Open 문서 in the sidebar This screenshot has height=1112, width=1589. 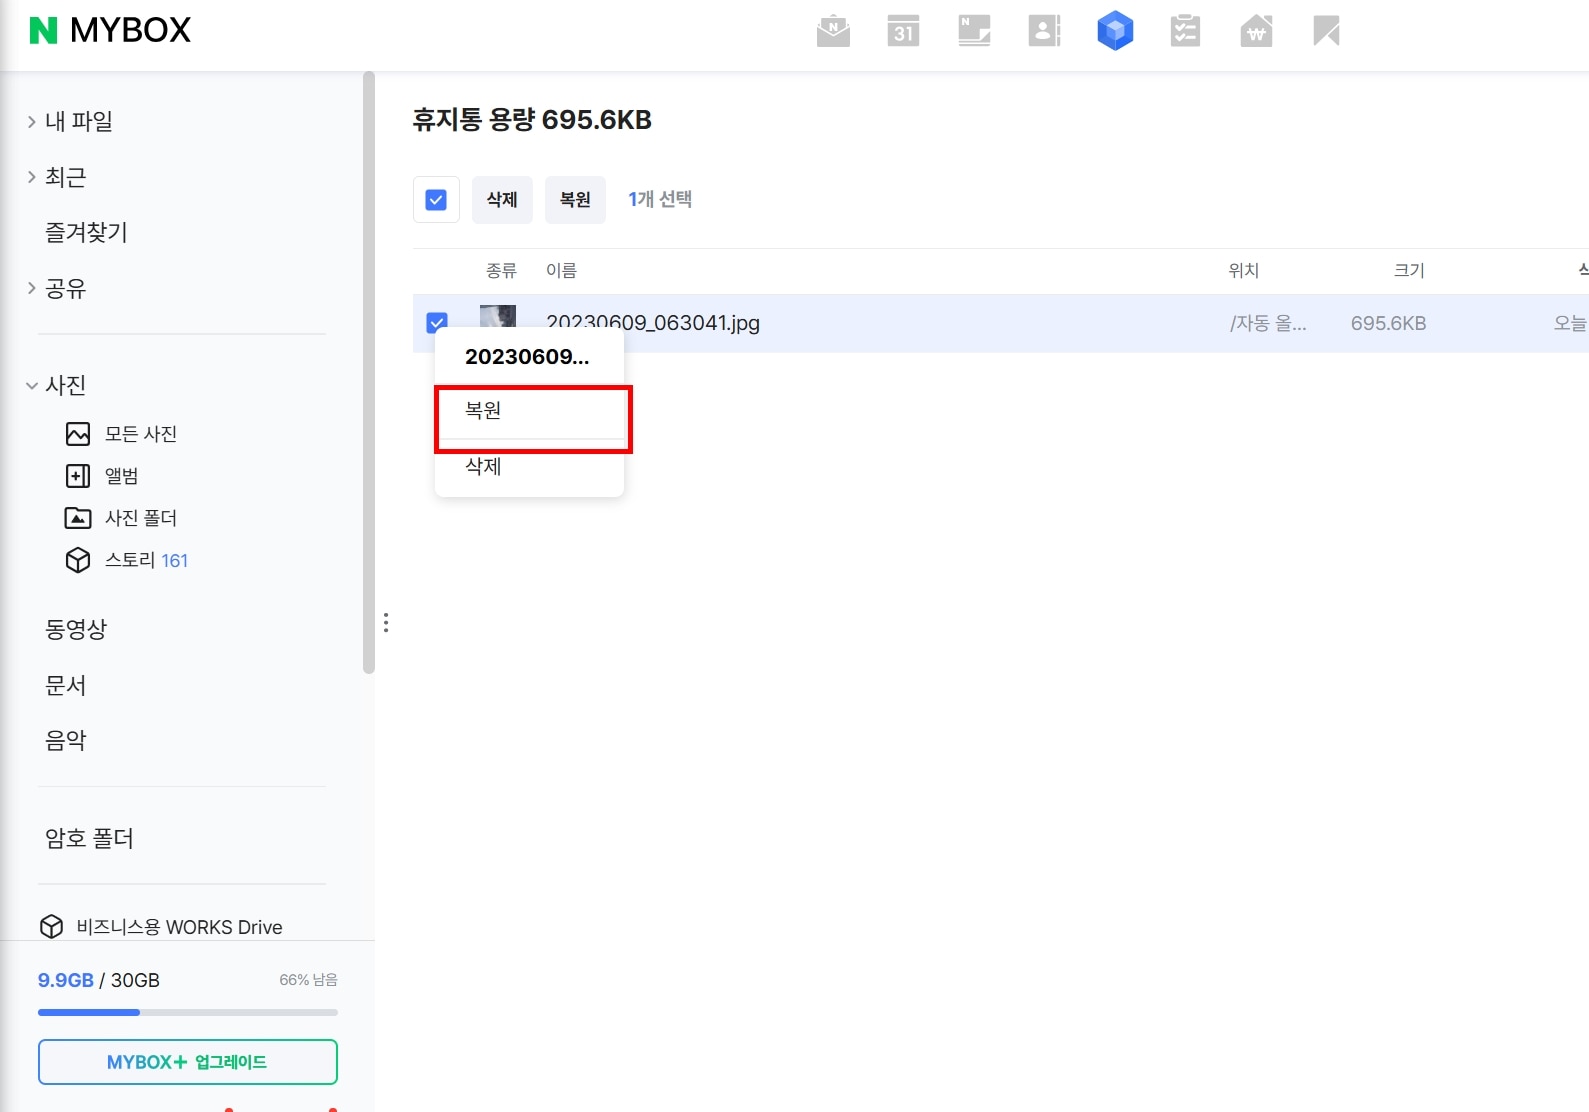(x=66, y=685)
